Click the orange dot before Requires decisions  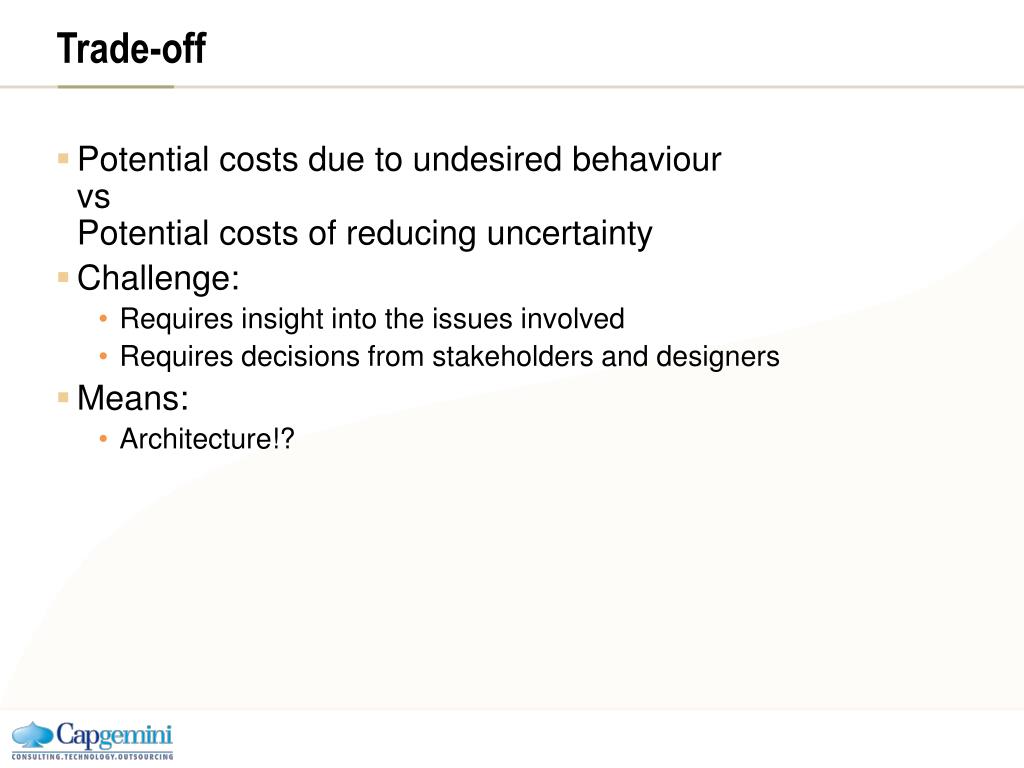click(103, 357)
